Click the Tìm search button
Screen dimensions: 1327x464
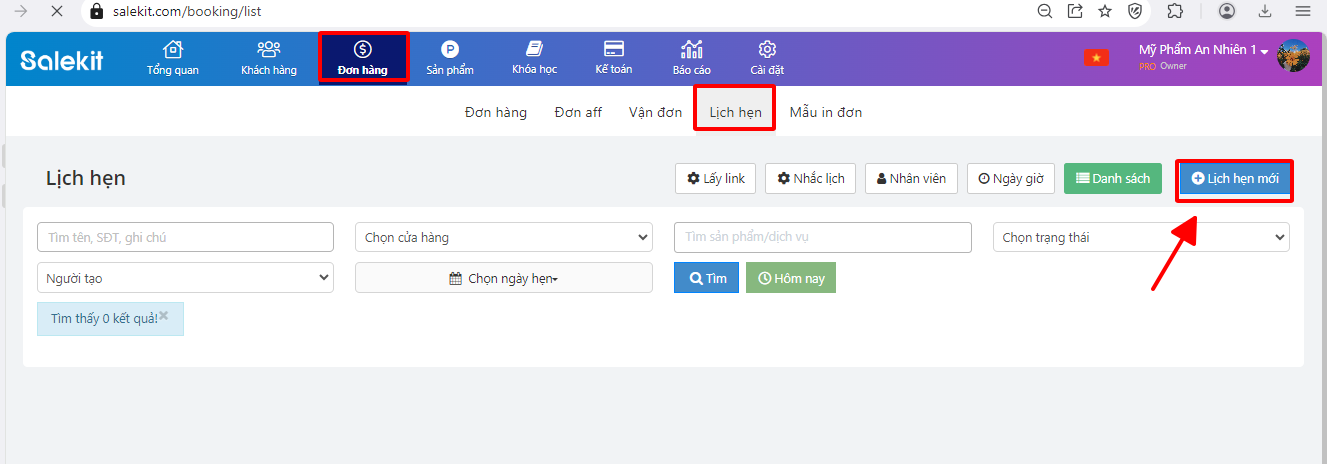(708, 278)
